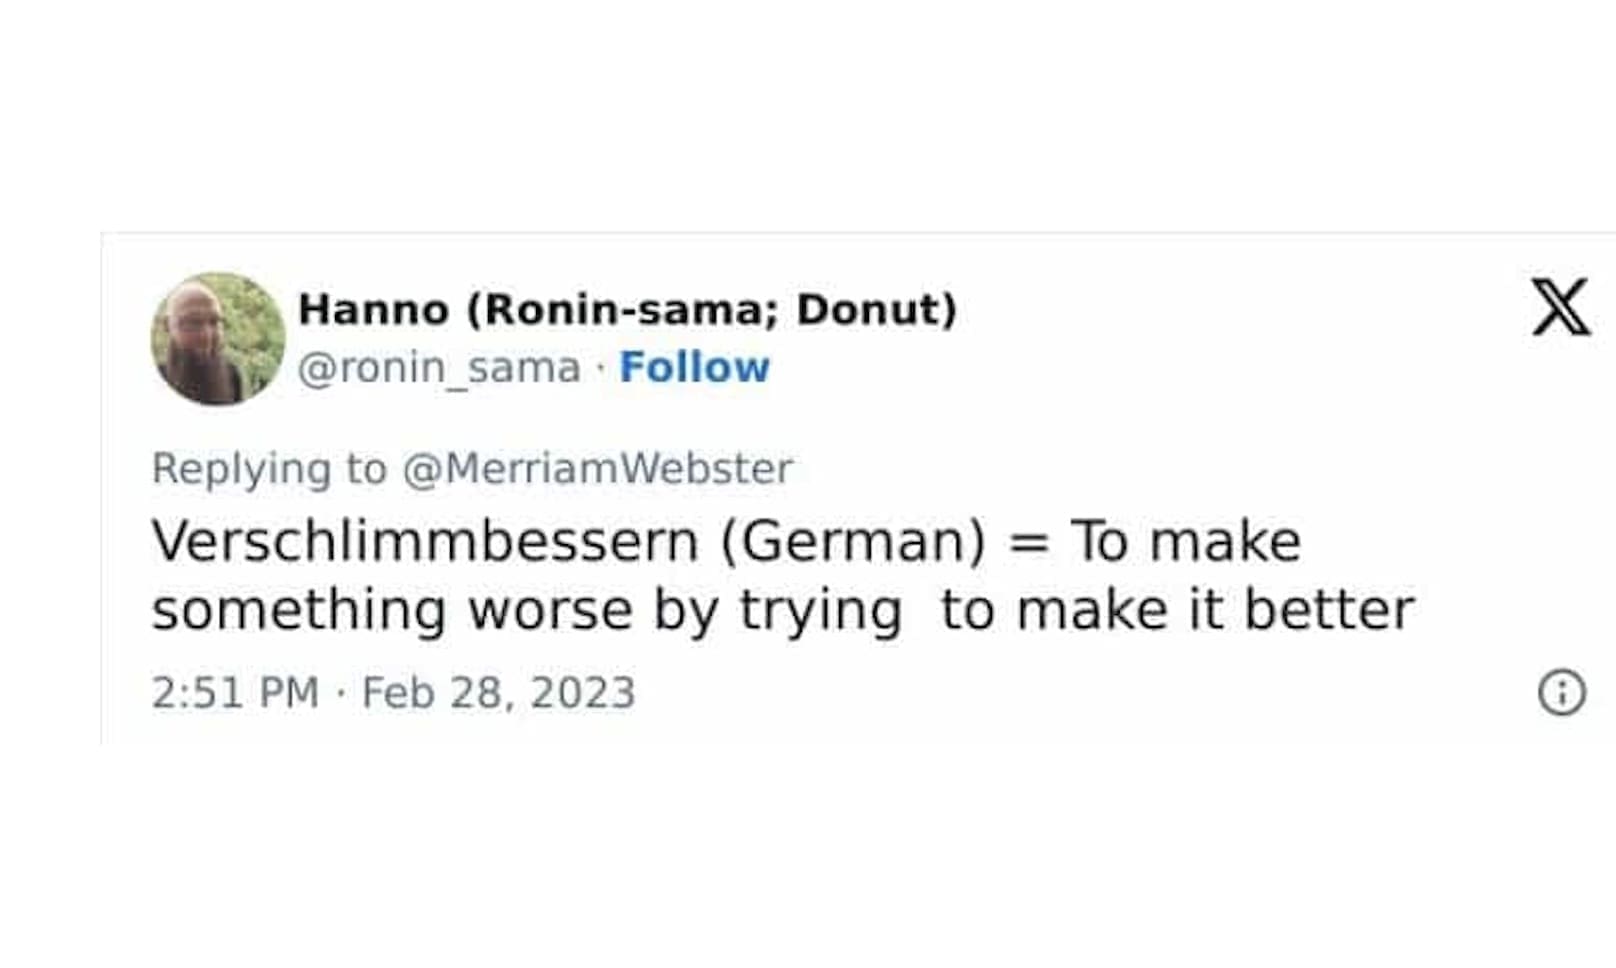
Task: Click the X logo icon
Action: (x=1560, y=307)
